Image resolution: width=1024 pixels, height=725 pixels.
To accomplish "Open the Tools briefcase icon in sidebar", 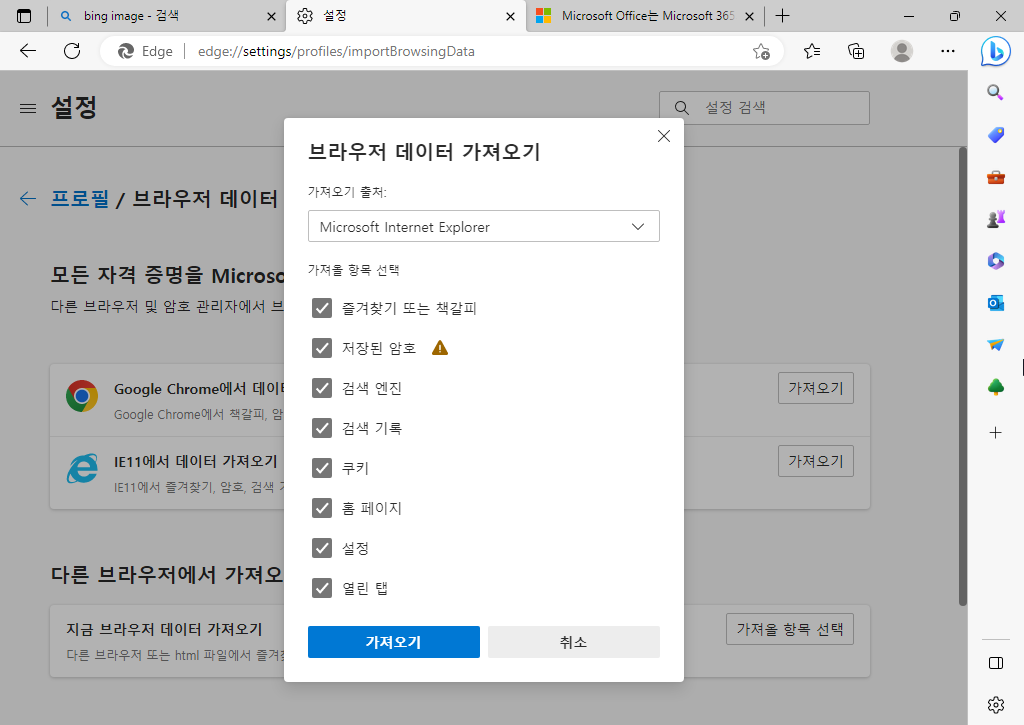I will tap(995, 177).
